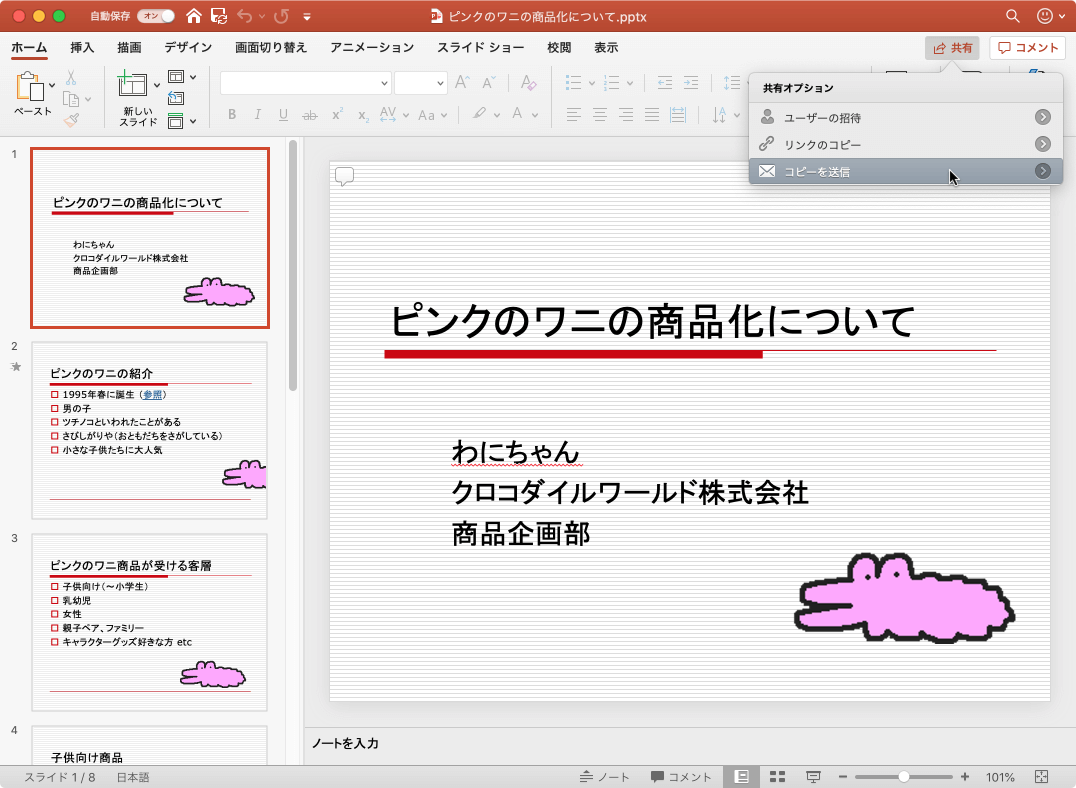Click the Share (共有) button
1076x788 pixels.
(x=952, y=48)
